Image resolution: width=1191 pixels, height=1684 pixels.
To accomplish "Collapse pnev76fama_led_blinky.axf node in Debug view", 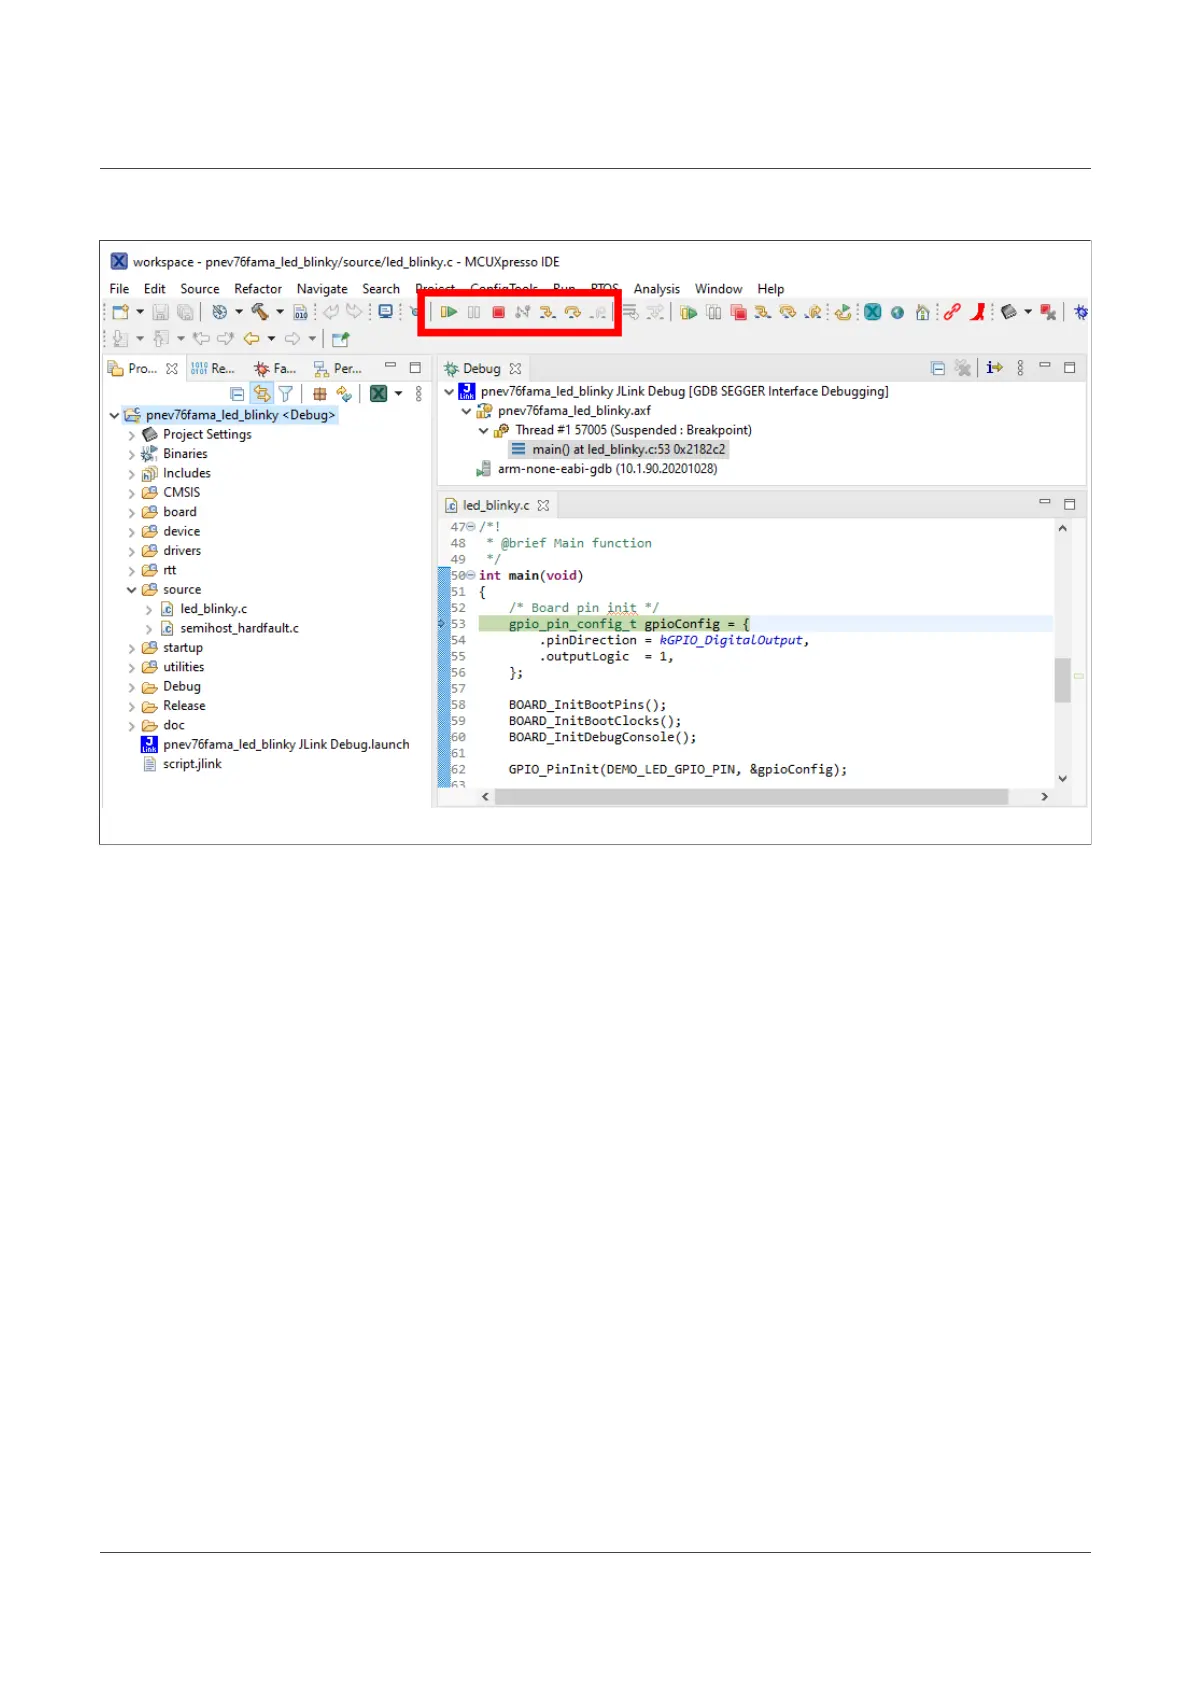I will [x=466, y=411].
